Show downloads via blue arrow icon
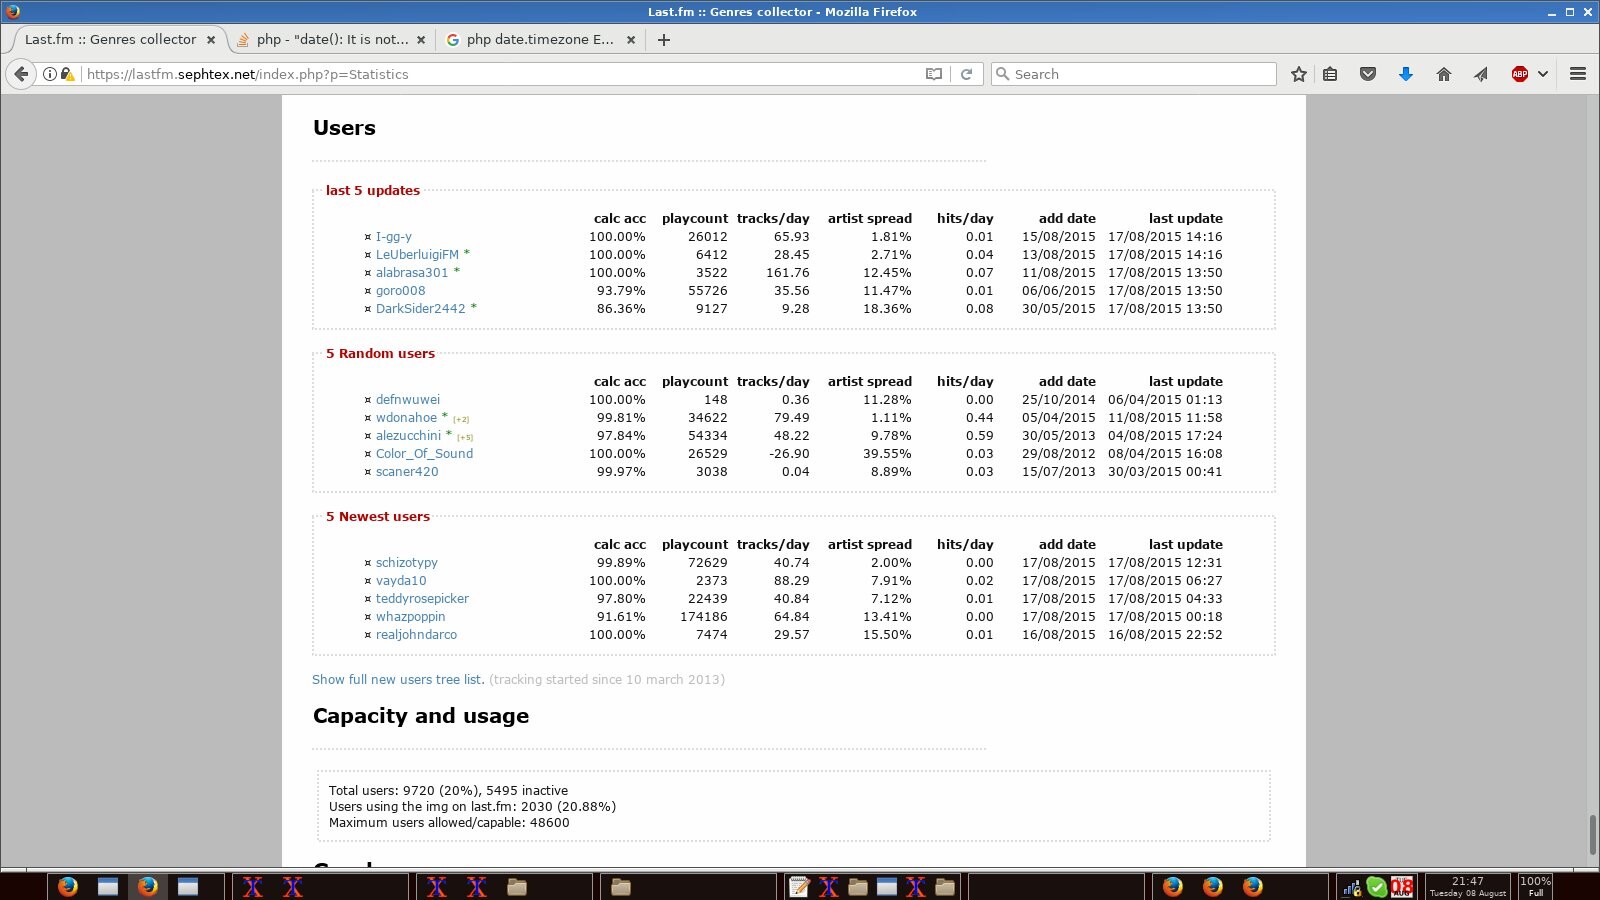 coord(1405,74)
